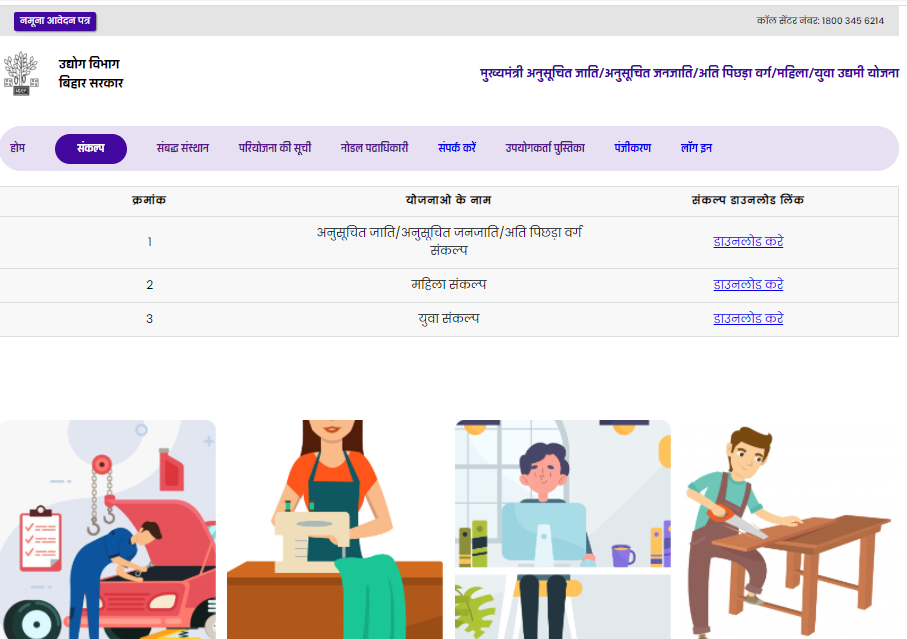907x639 pixels.
Task: Open परियोजना की सूची menu item
Action: click(274, 148)
